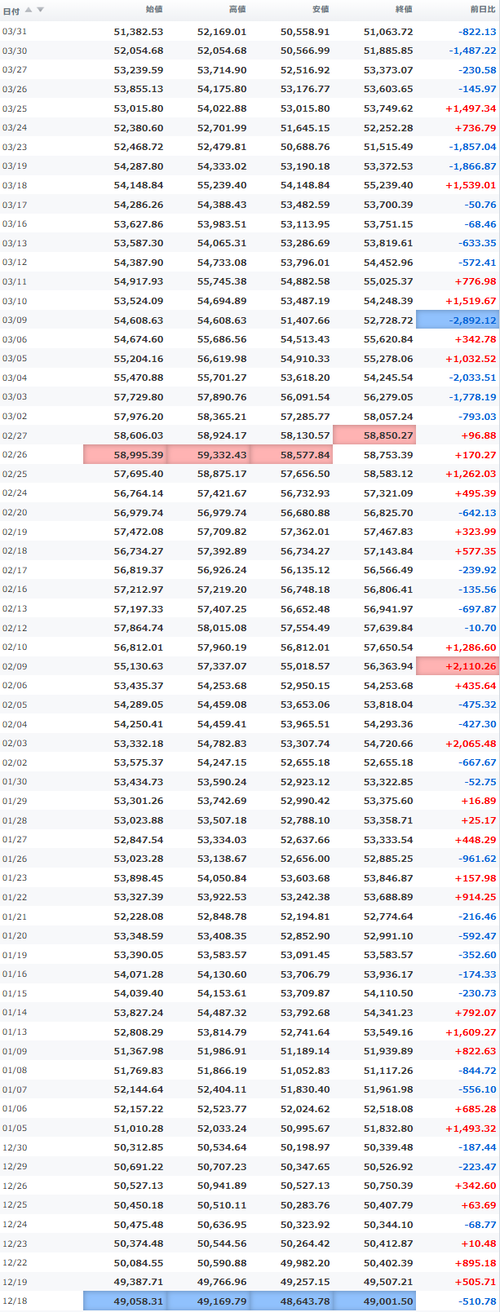Screen dimensions: 500x1312
Task: Select the highlighted 59,332.43 high price cell
Action: pos(208,454)
